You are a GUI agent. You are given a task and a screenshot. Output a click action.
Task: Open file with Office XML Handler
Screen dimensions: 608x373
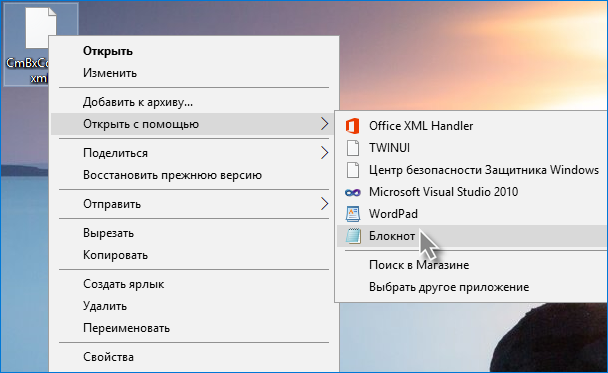[472, 126]
